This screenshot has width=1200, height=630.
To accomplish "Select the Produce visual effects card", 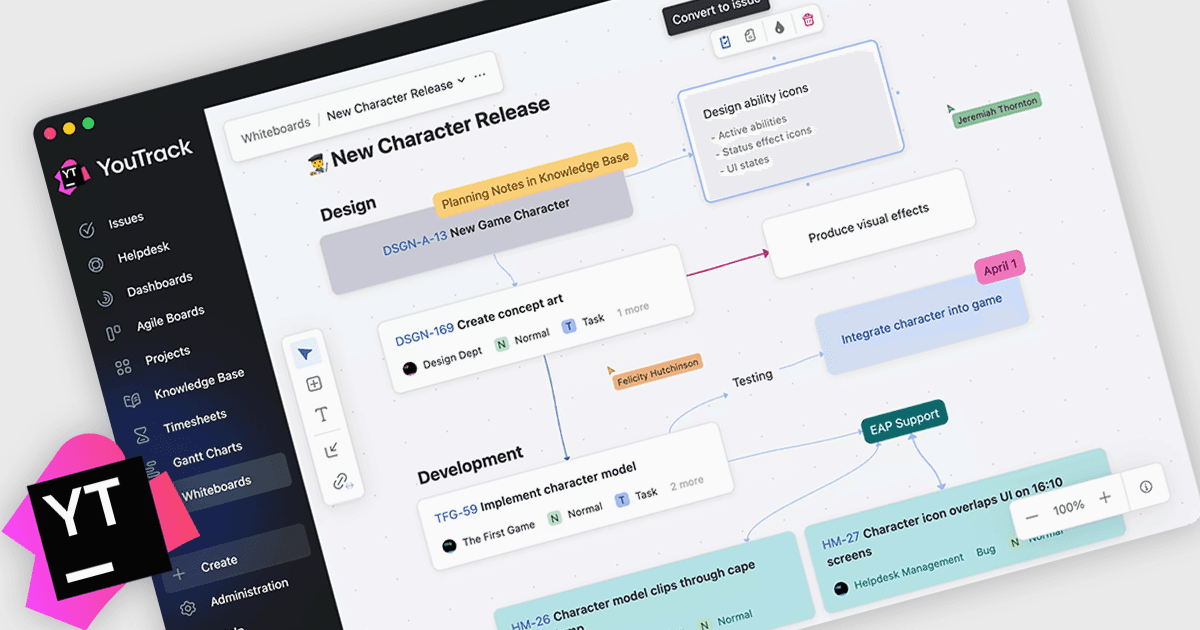I will tap(868, 222).
